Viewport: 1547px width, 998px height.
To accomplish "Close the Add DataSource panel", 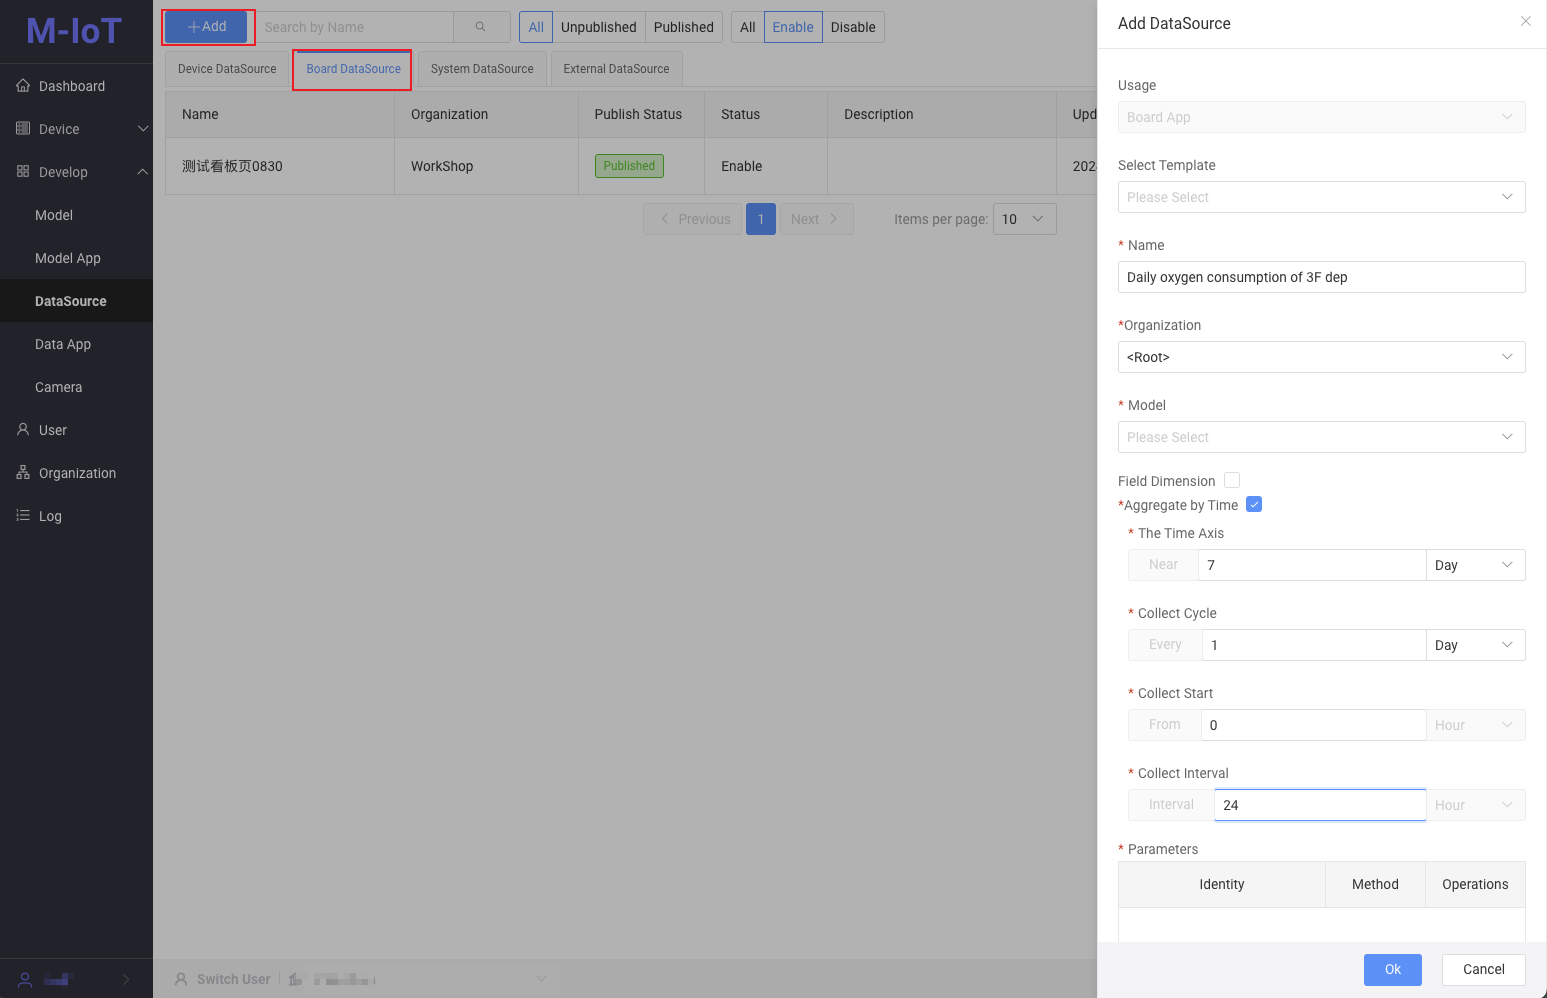I will click(1525, 21).
